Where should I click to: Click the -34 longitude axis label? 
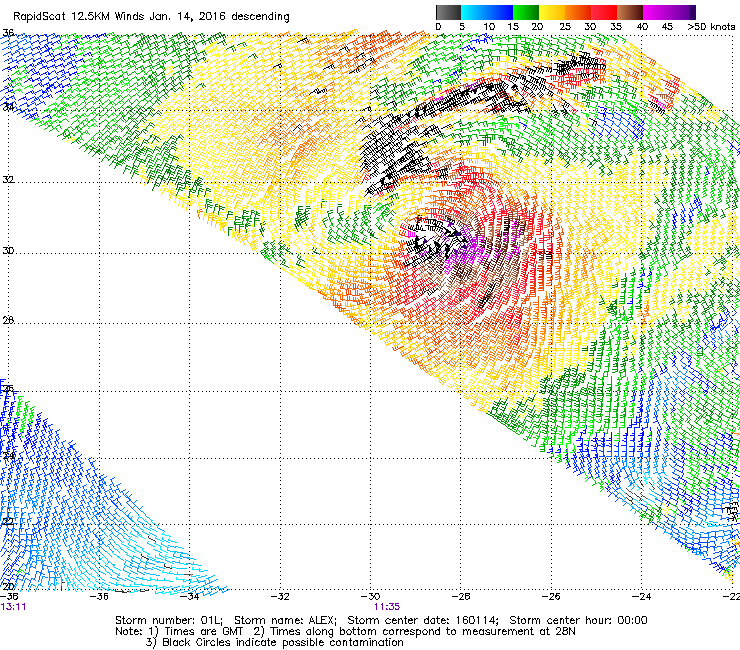coord(190,597)
